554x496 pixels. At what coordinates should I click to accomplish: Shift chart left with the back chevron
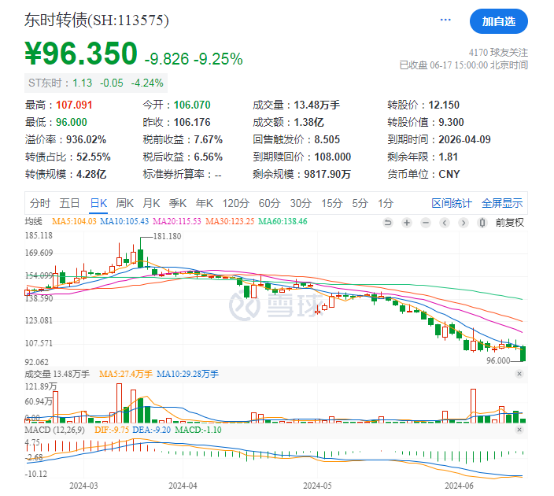pyautogui.click(x=444, y=223)
